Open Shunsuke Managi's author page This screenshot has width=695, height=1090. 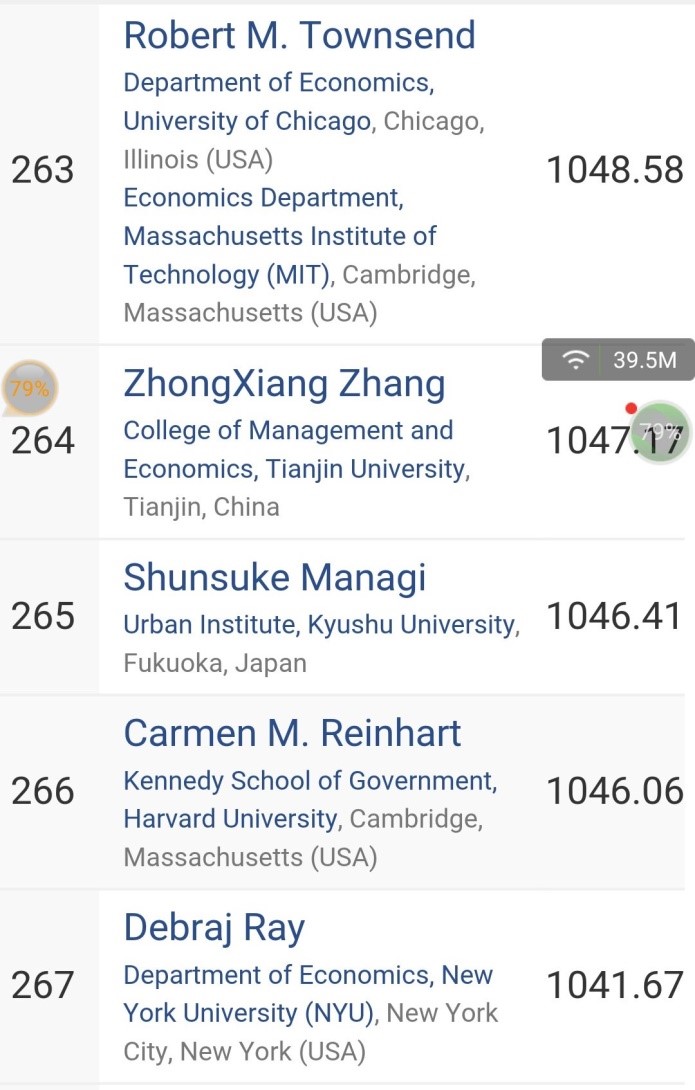coord(274,577)
